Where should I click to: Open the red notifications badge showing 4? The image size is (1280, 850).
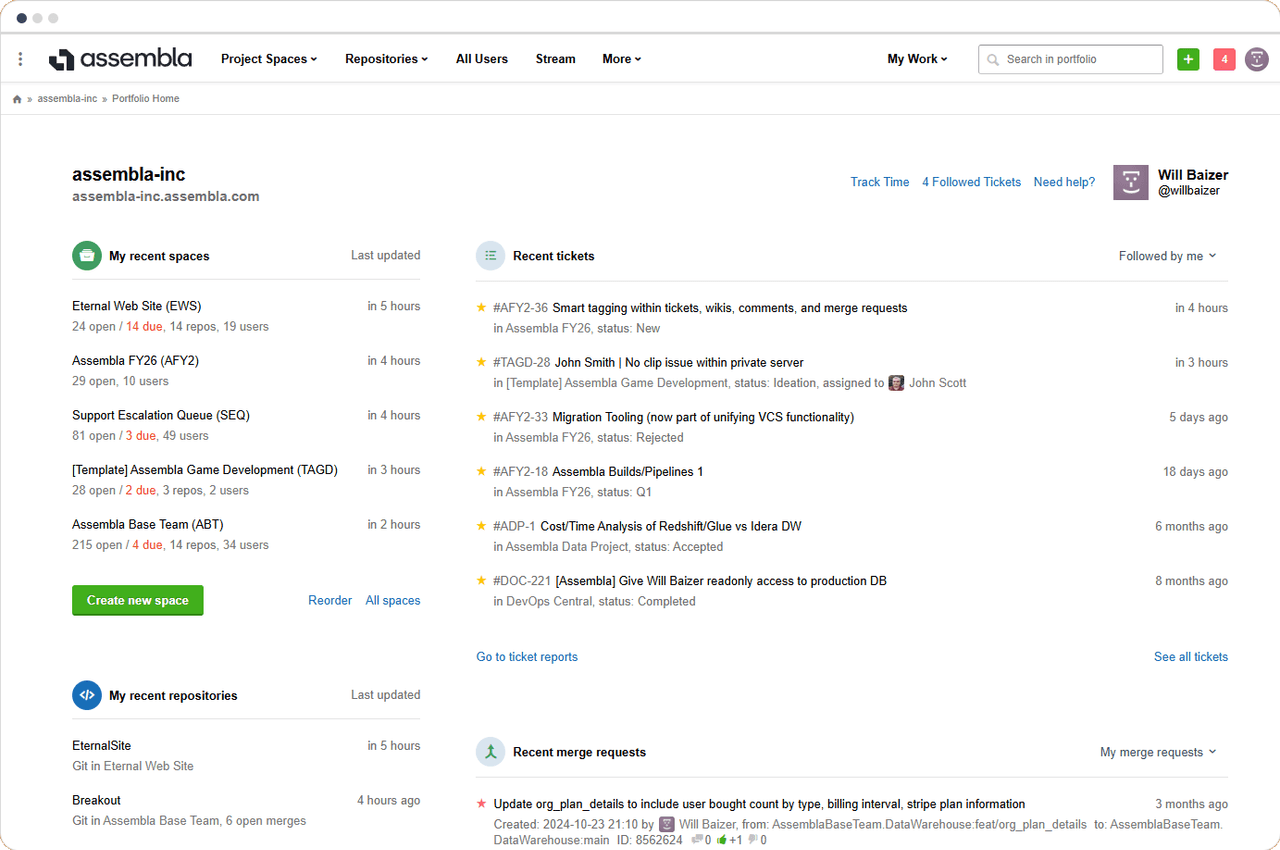1224,59
